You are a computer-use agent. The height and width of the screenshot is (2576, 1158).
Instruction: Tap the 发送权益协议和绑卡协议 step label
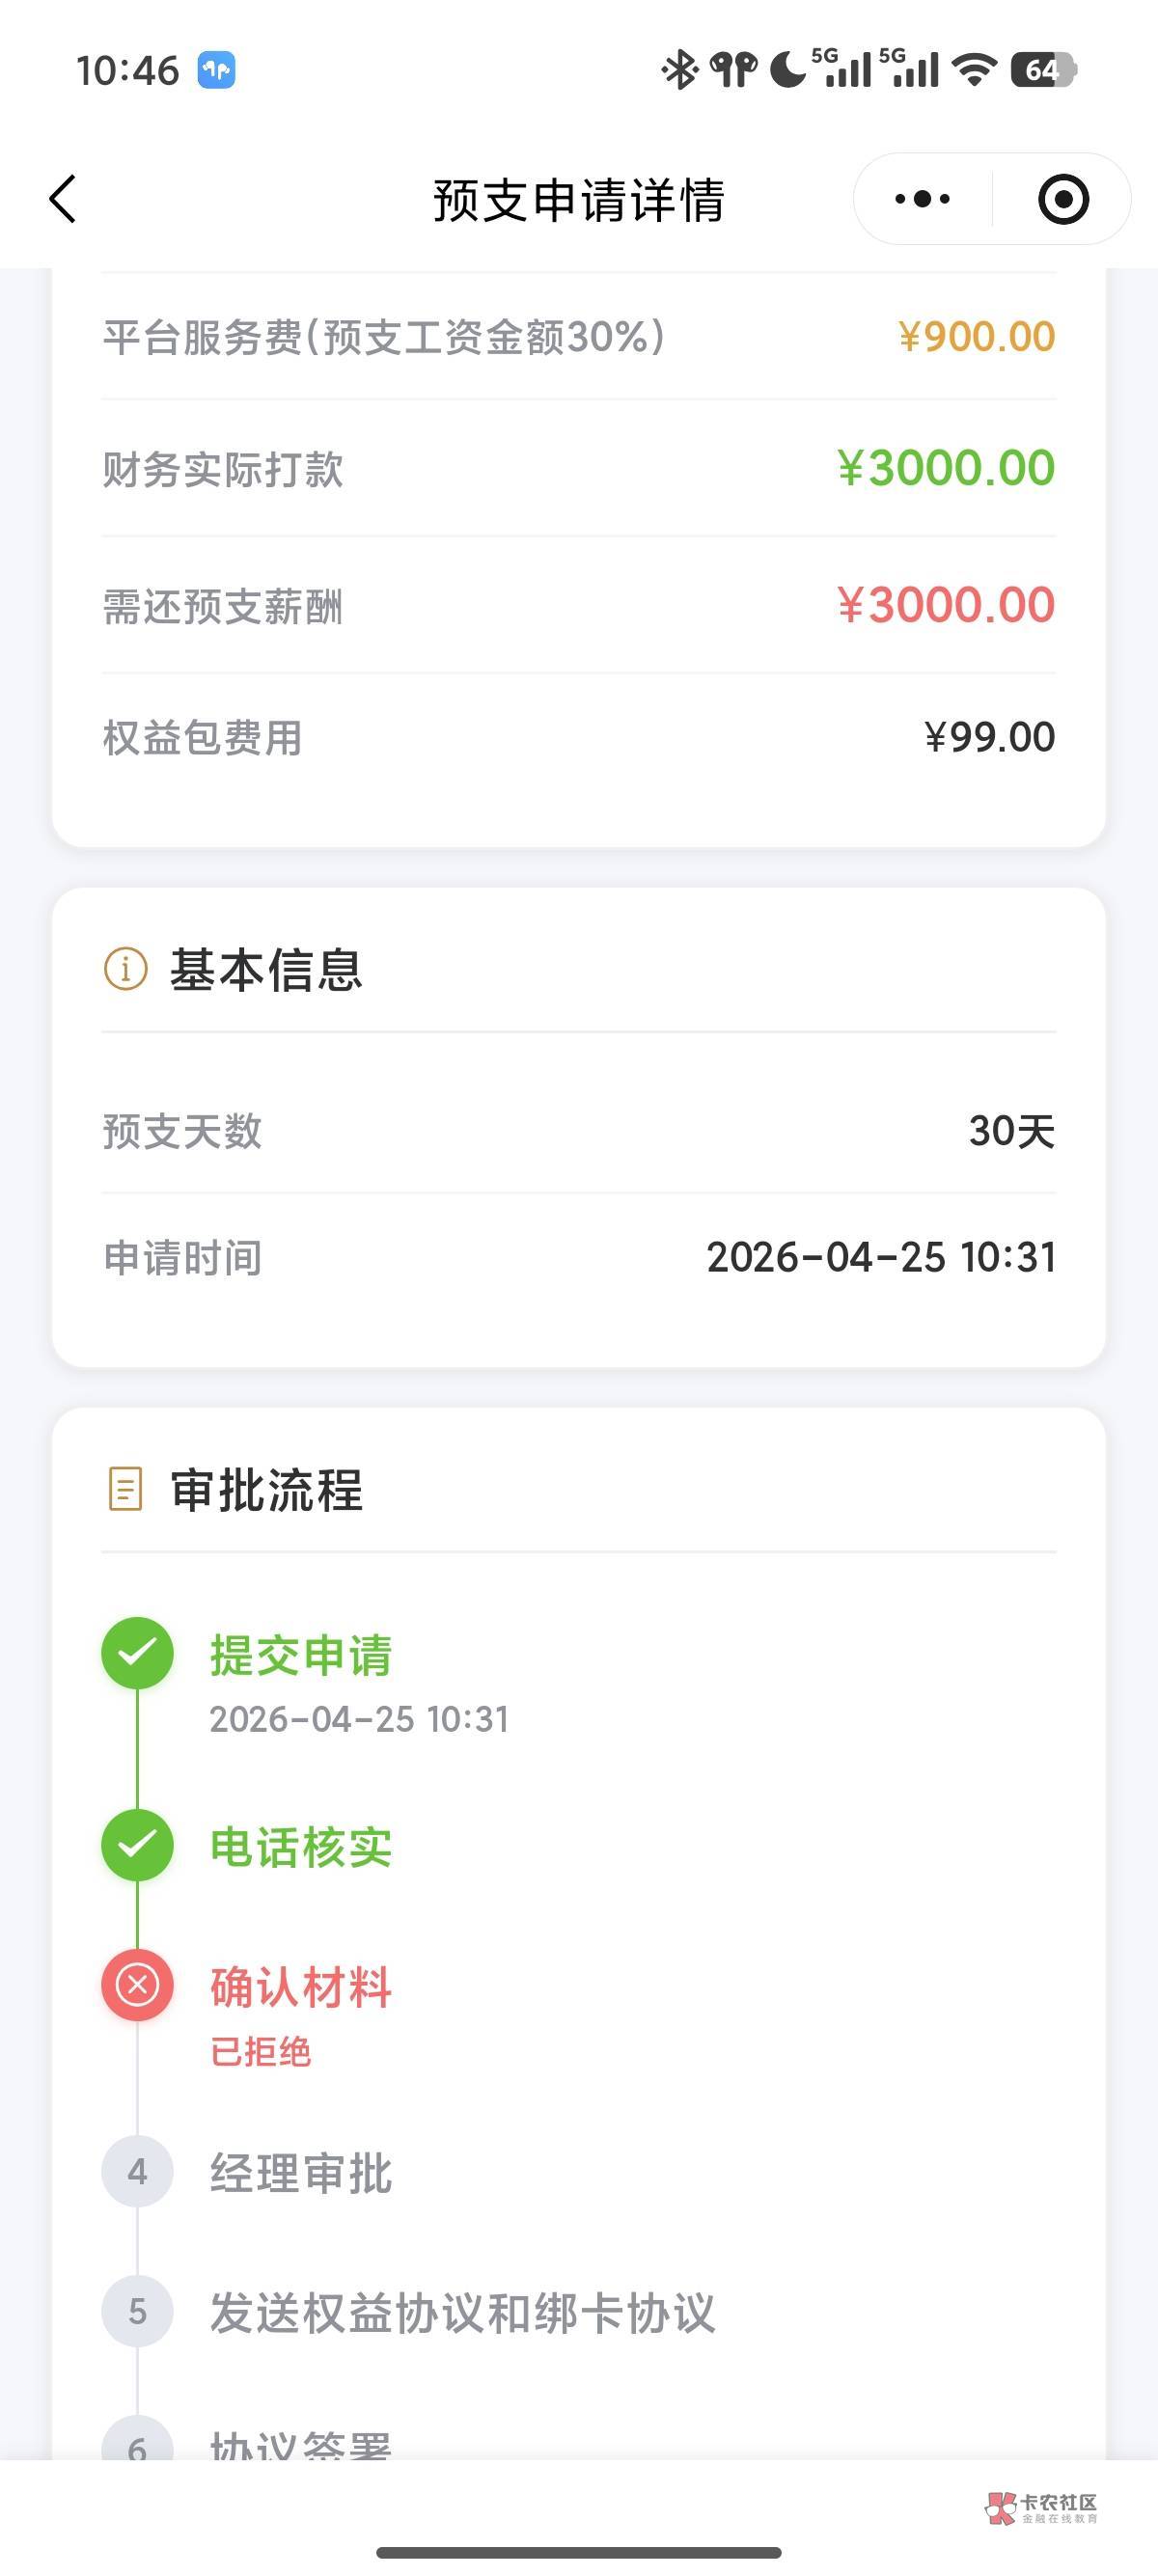tap(462, 2313)
